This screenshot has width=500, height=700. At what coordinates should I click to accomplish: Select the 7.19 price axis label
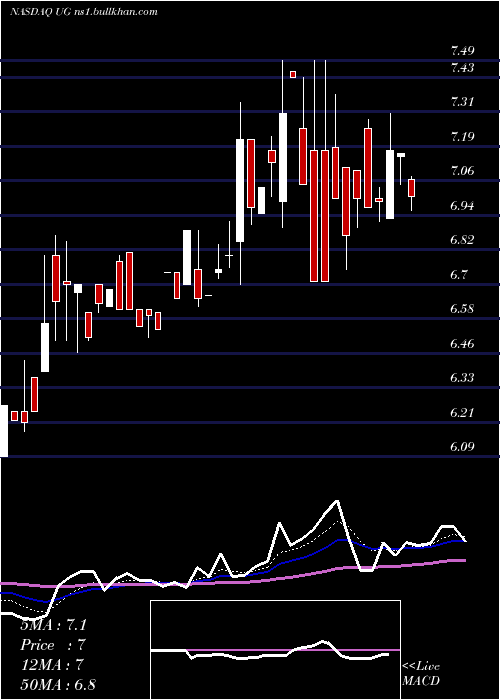(462, 137)
